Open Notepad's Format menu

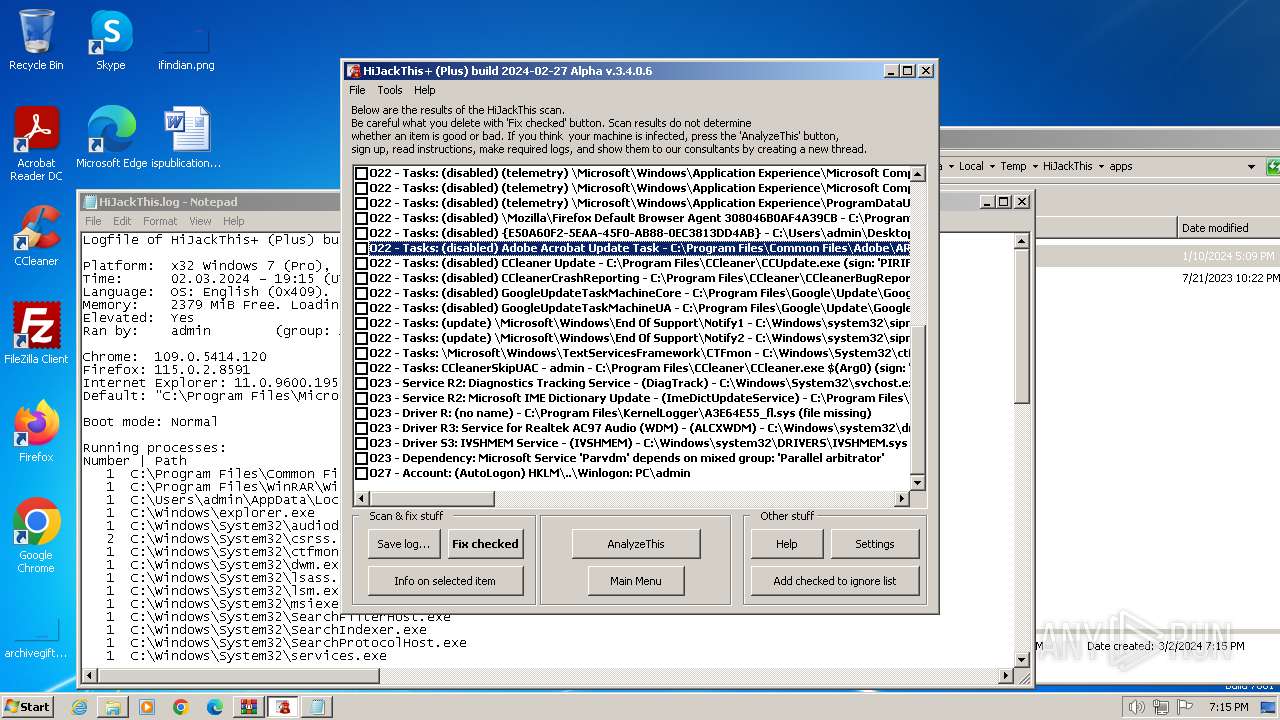160,221
